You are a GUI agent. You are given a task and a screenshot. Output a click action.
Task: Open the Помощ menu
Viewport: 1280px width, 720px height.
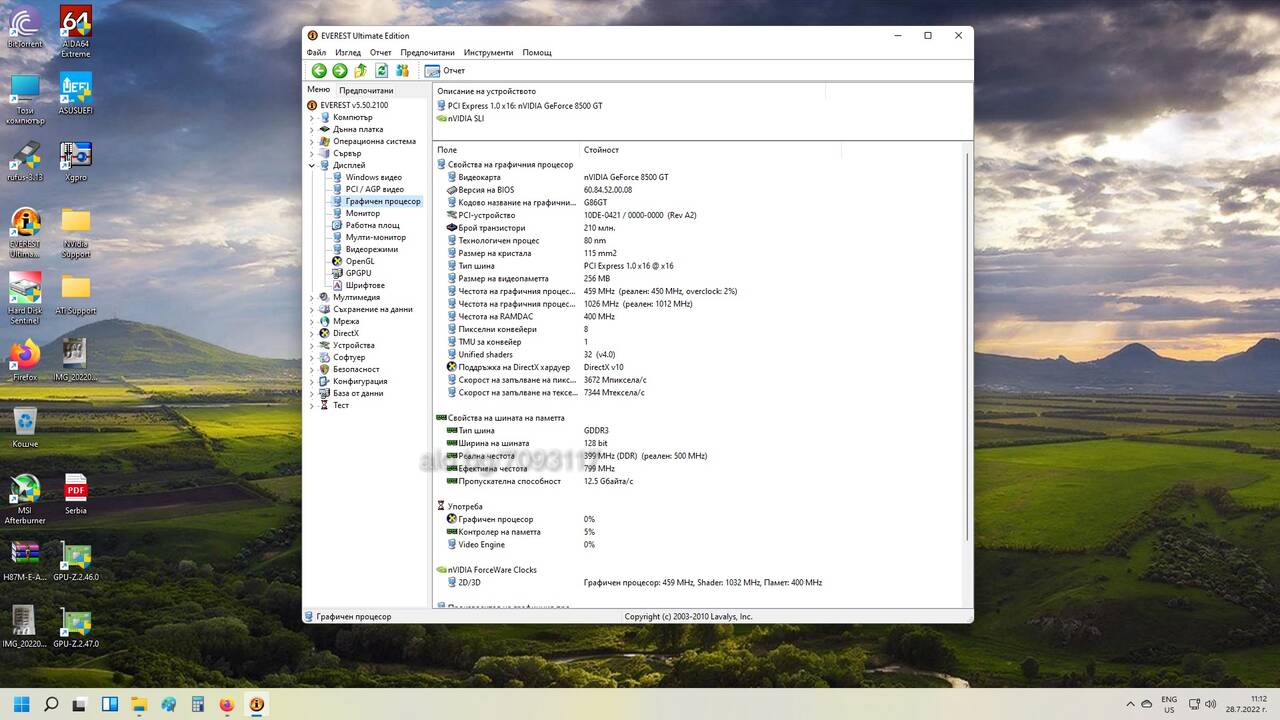tap(537, 52)
